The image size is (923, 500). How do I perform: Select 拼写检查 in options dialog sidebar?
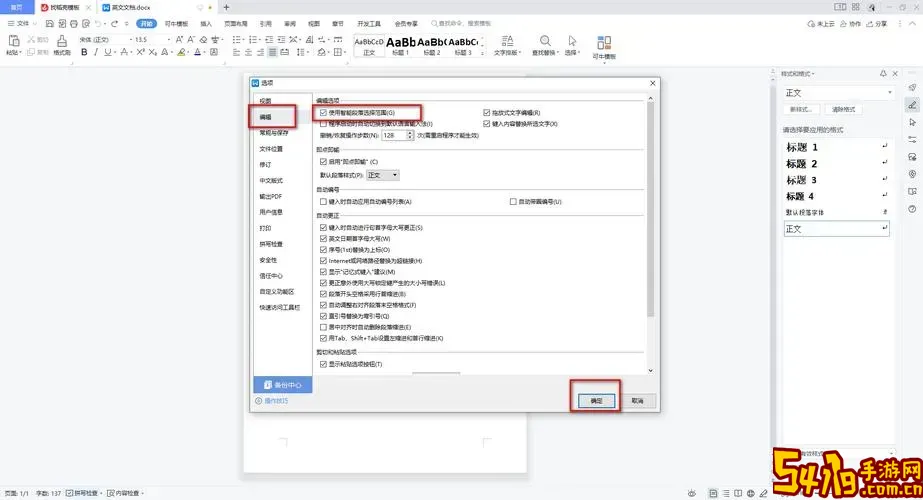click(271, 244)
